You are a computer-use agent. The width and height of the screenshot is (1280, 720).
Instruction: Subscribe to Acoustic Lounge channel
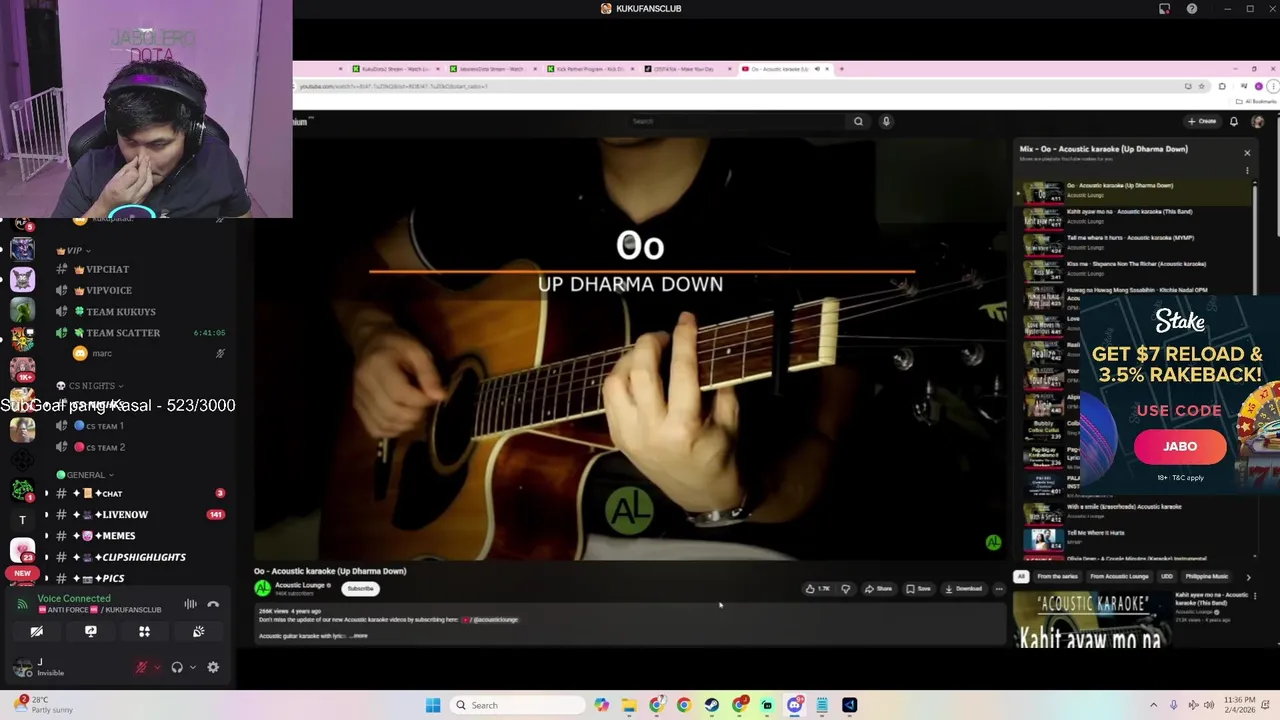(x=360, y=588)
